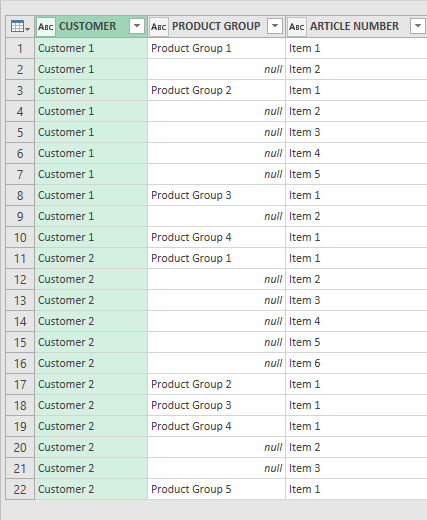Viewport: 427px width, 520px height.
Task: Click the Item 5 cell in row 7
Action: 356,174
